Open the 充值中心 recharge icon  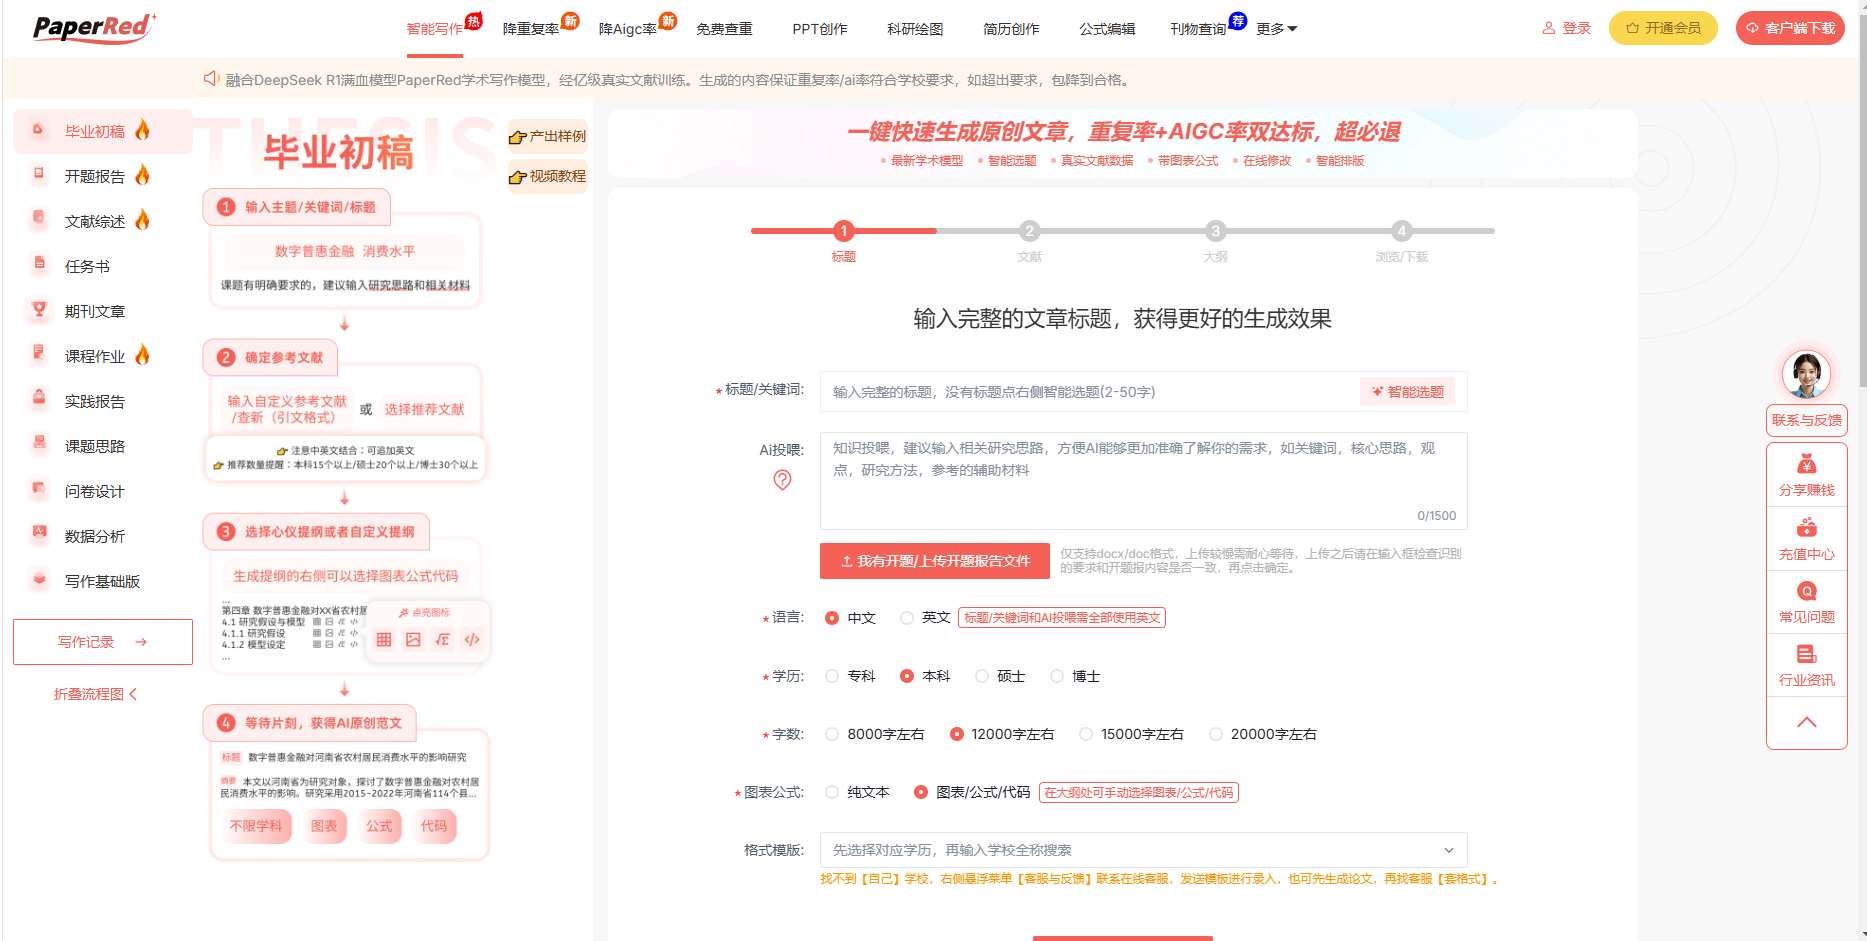(1806, 529)
